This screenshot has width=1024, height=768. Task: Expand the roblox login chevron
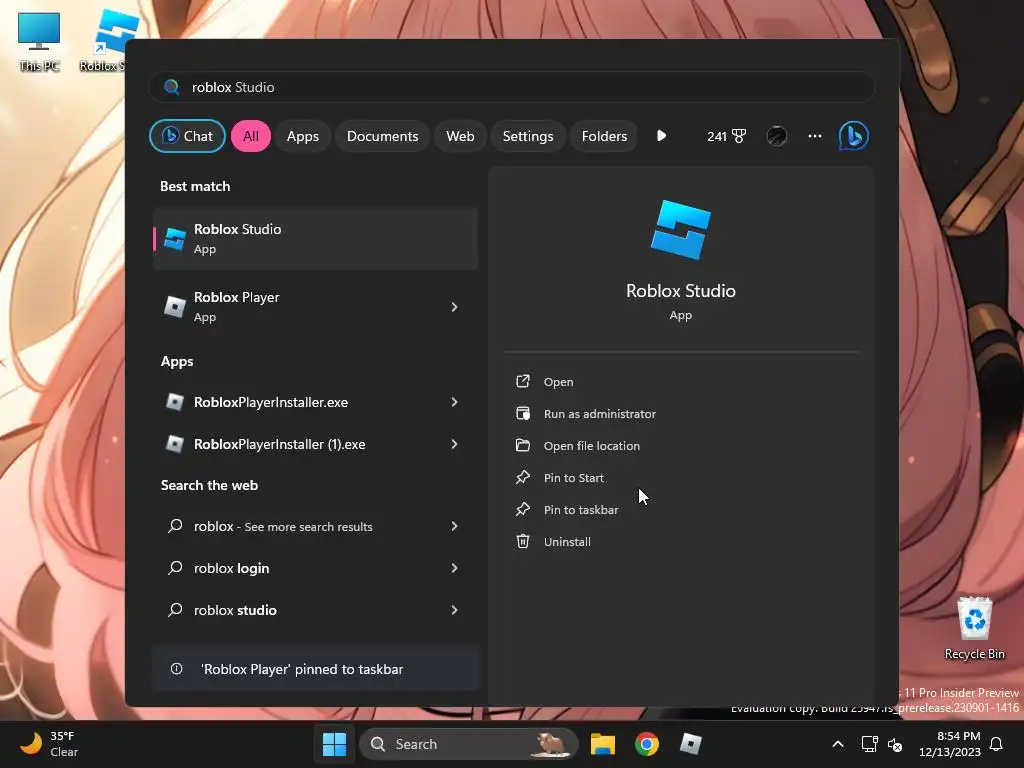point(455,568)
